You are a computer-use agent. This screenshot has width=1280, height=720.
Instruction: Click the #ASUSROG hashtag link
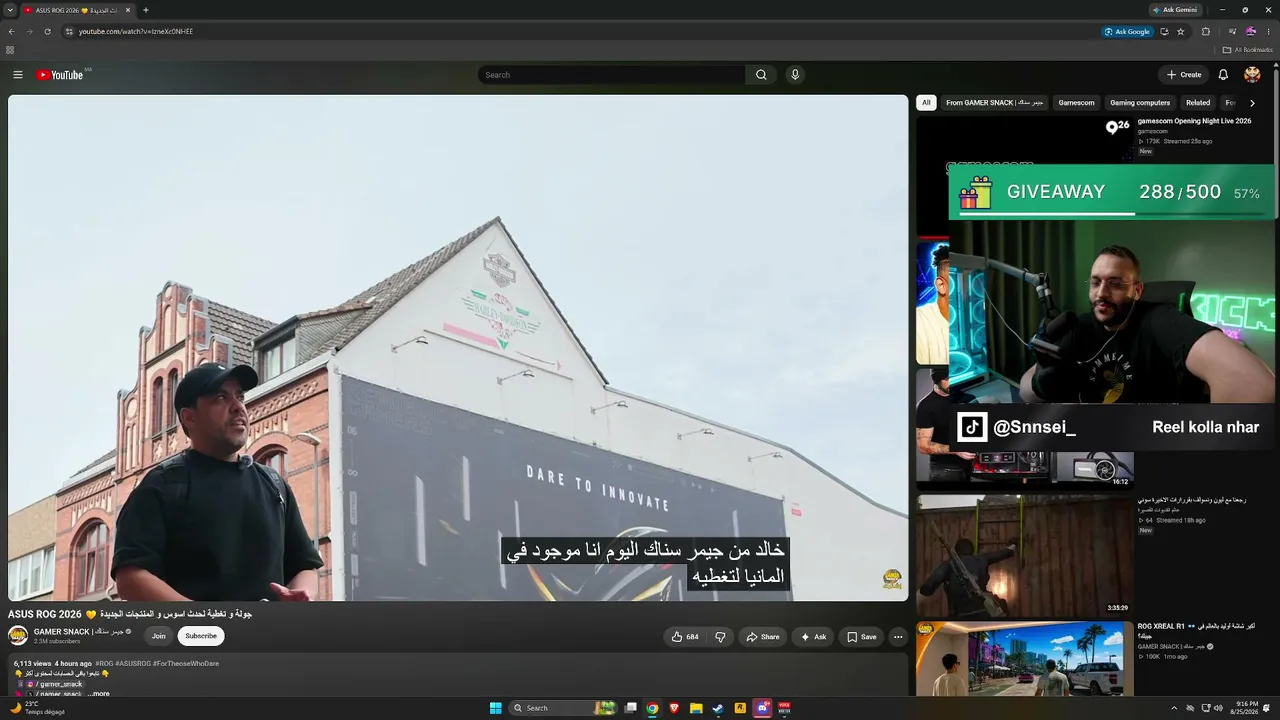click(x=133, y=663)
